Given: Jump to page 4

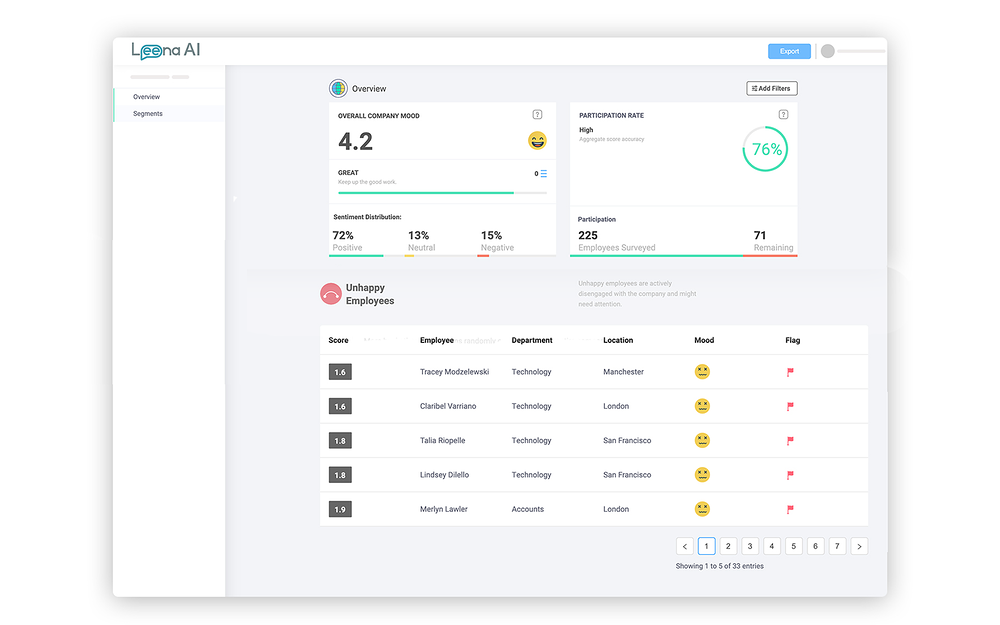Looking at the screenshot, I should click(772, 547).
